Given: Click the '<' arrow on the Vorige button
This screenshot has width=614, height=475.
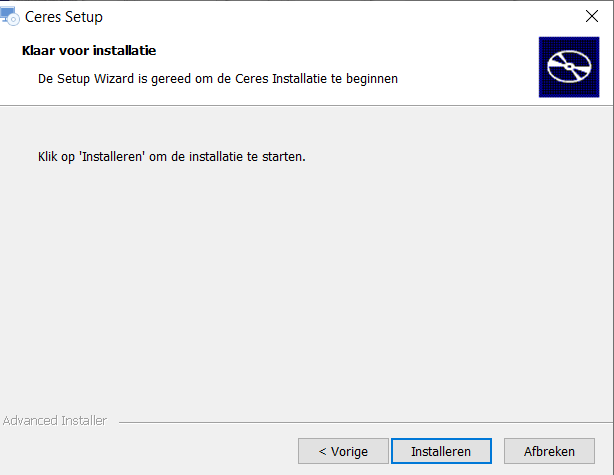Looking at the screenshot, I should [x=322, y=452].
